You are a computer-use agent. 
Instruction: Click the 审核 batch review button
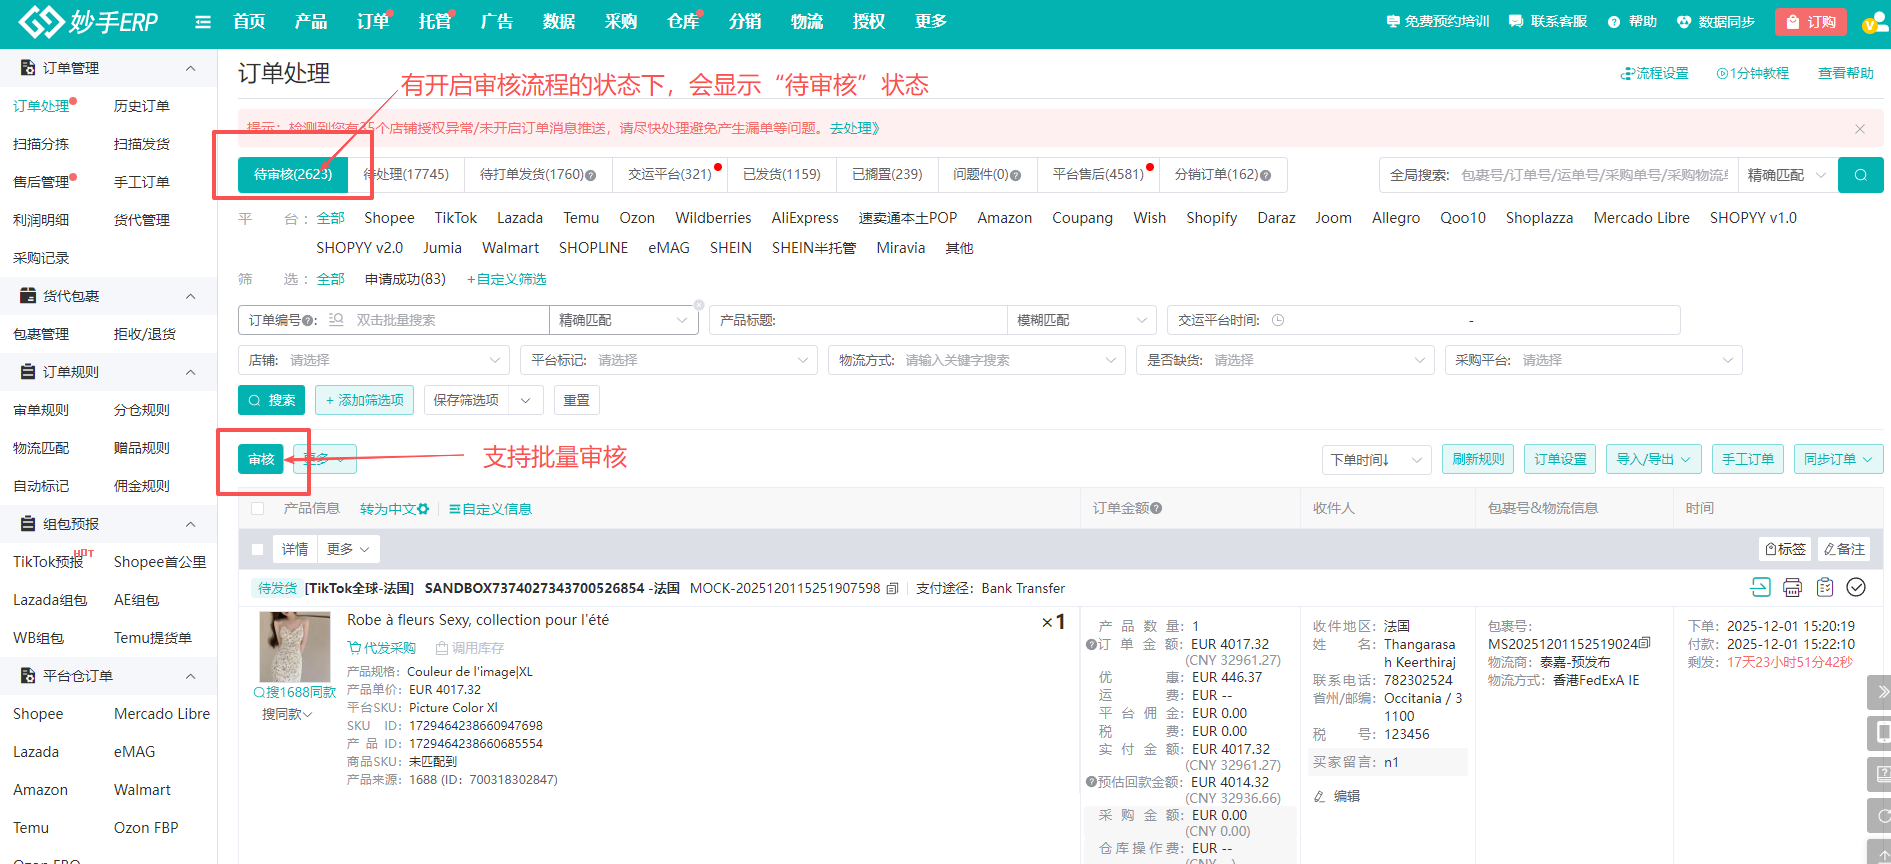coord(261,459)
